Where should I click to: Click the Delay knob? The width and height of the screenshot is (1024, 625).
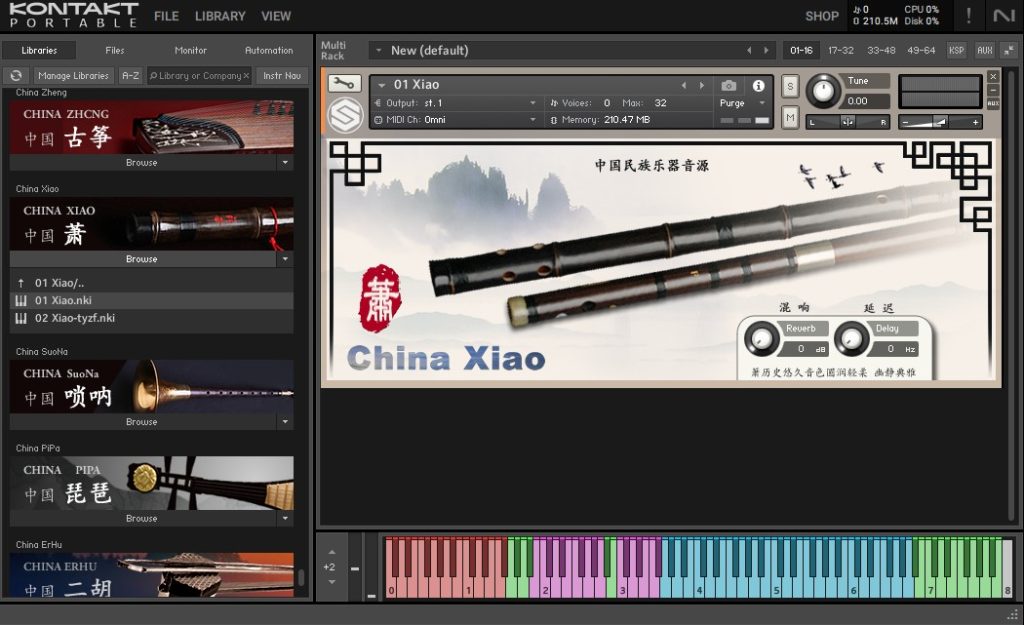[x=852, y=338]
